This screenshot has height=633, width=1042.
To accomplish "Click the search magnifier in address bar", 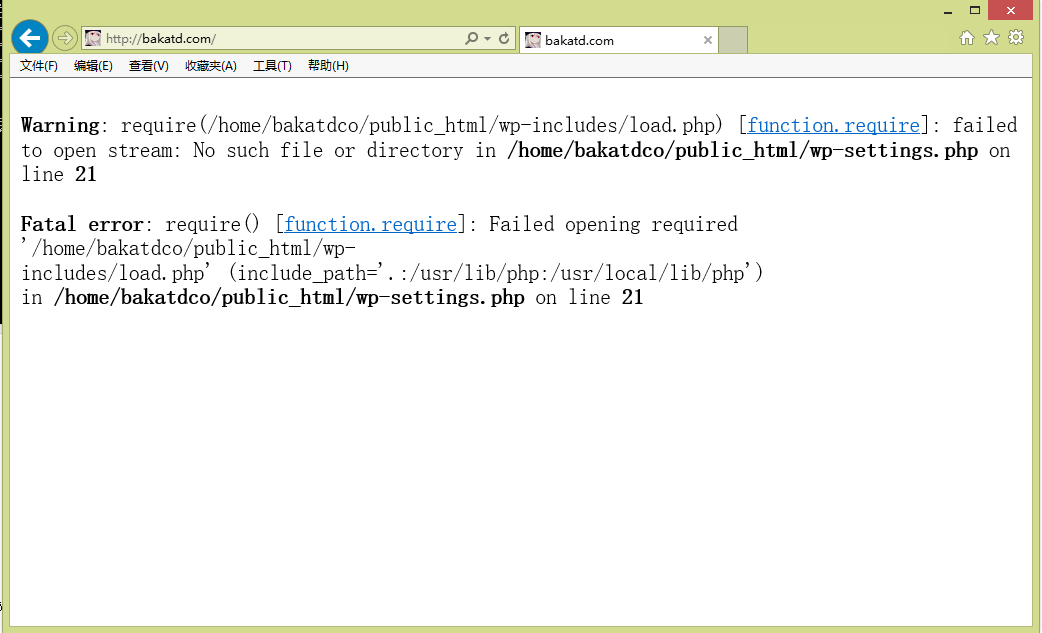I will pos(471,39).
